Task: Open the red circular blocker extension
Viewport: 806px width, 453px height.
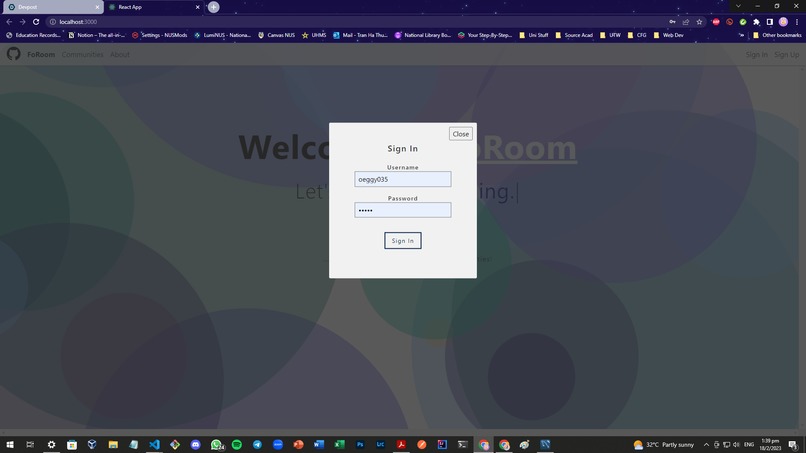Action: (x=729, y=22)
